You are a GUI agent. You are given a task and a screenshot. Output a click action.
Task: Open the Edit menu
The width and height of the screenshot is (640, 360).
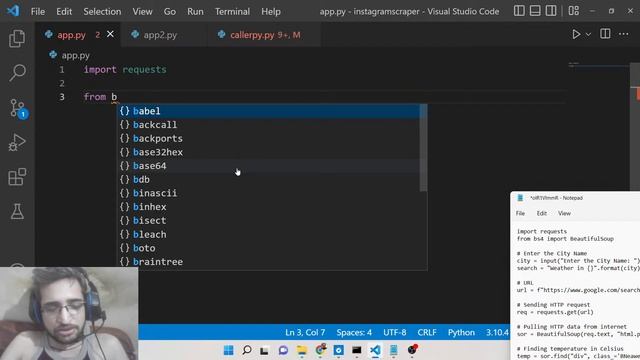pos(64,11)
